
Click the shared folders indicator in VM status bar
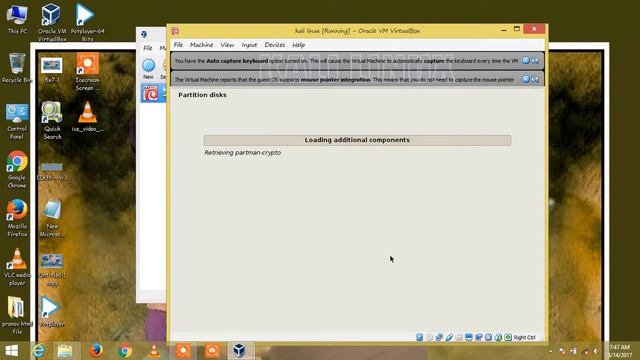pos(459,337)
